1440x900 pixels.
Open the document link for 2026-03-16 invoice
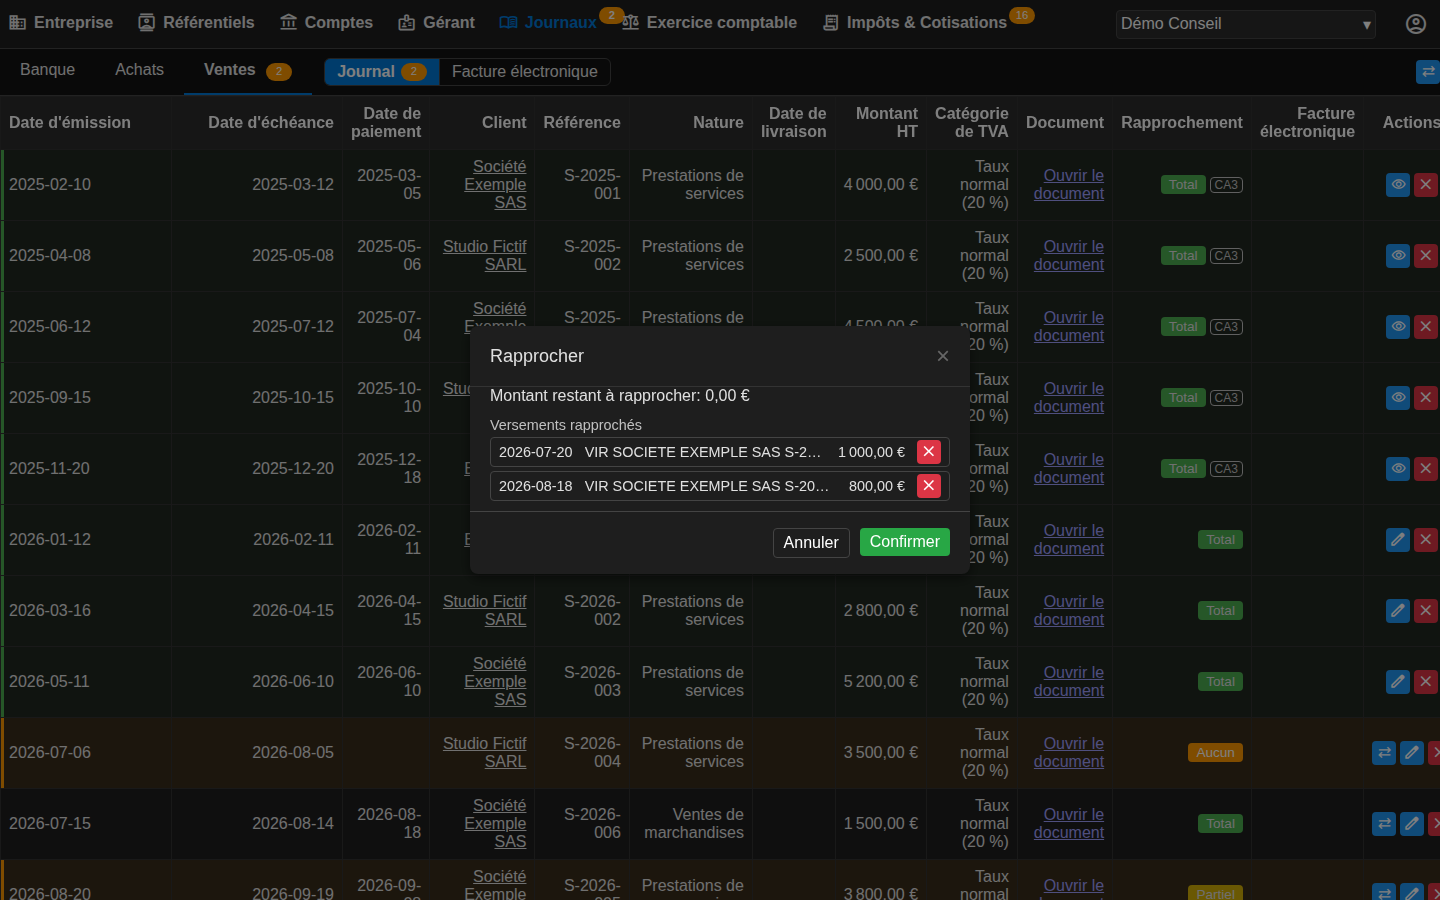click(1069, 611)
